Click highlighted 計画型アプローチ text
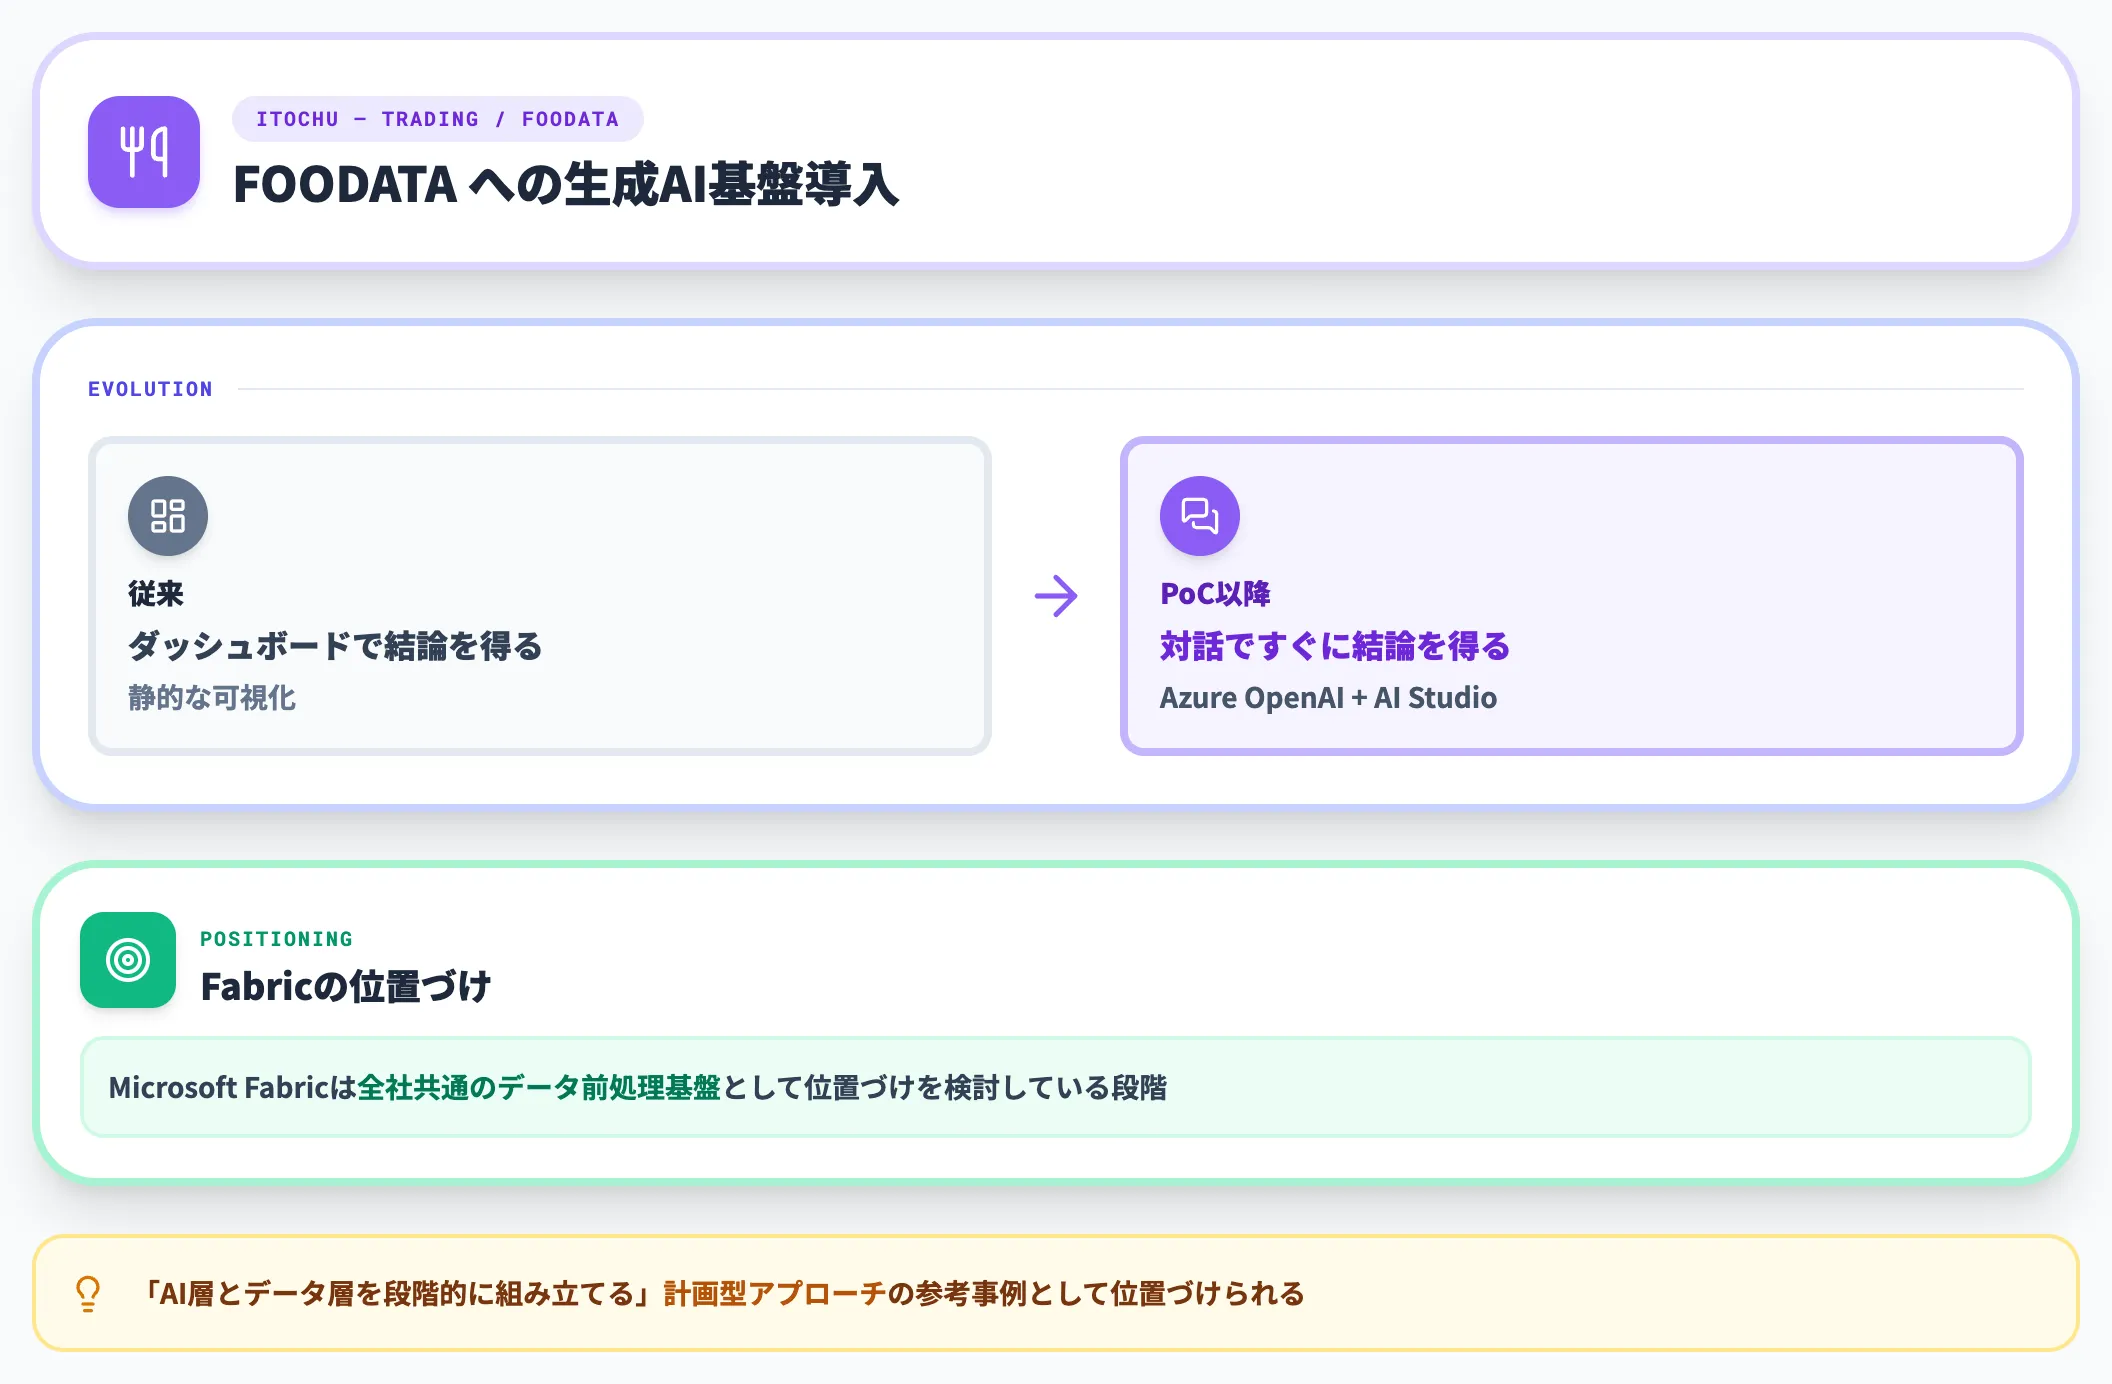 [775, 1294]
